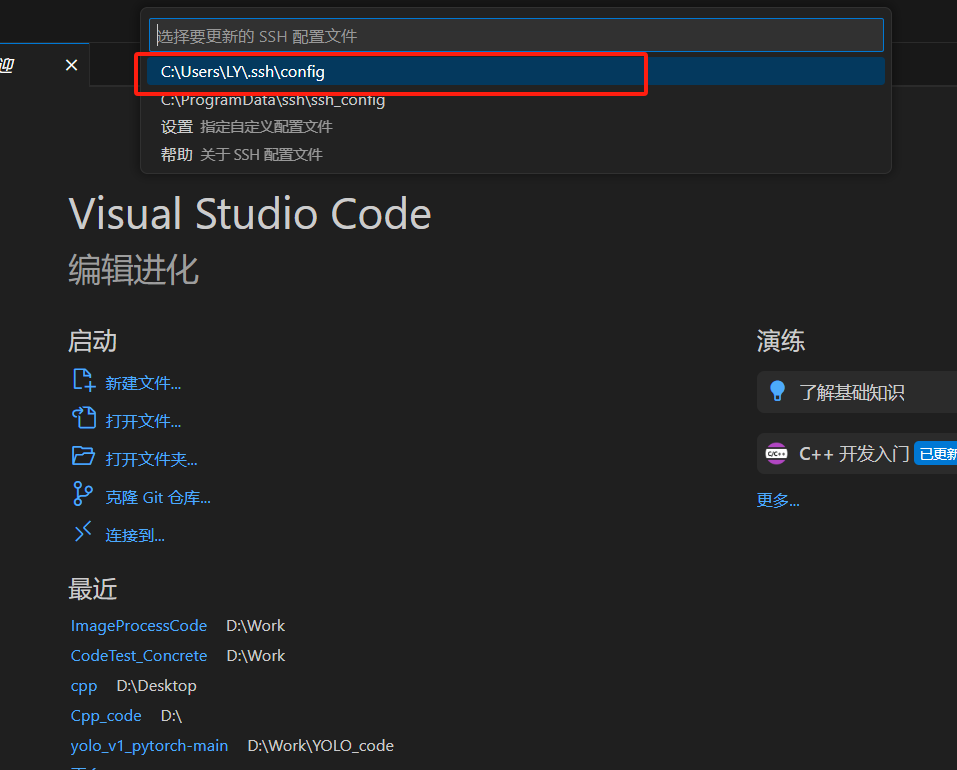Click the lightbulb icon in 了解基础知识

(x=777, y=391)
